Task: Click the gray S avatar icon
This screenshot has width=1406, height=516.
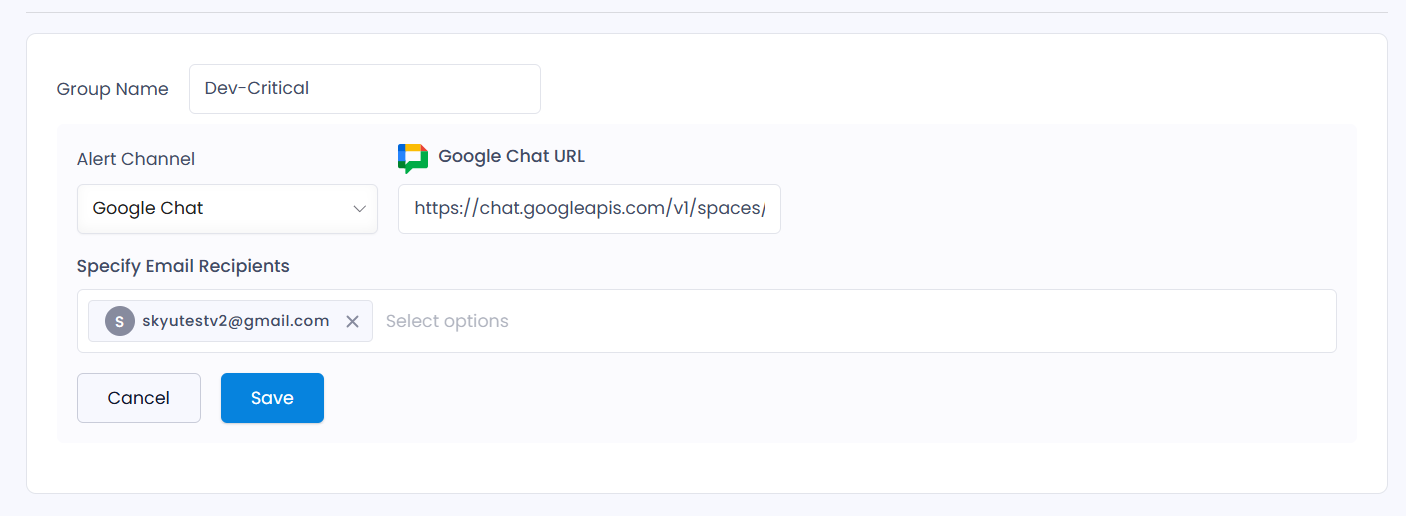Action: tap(120, 321)
